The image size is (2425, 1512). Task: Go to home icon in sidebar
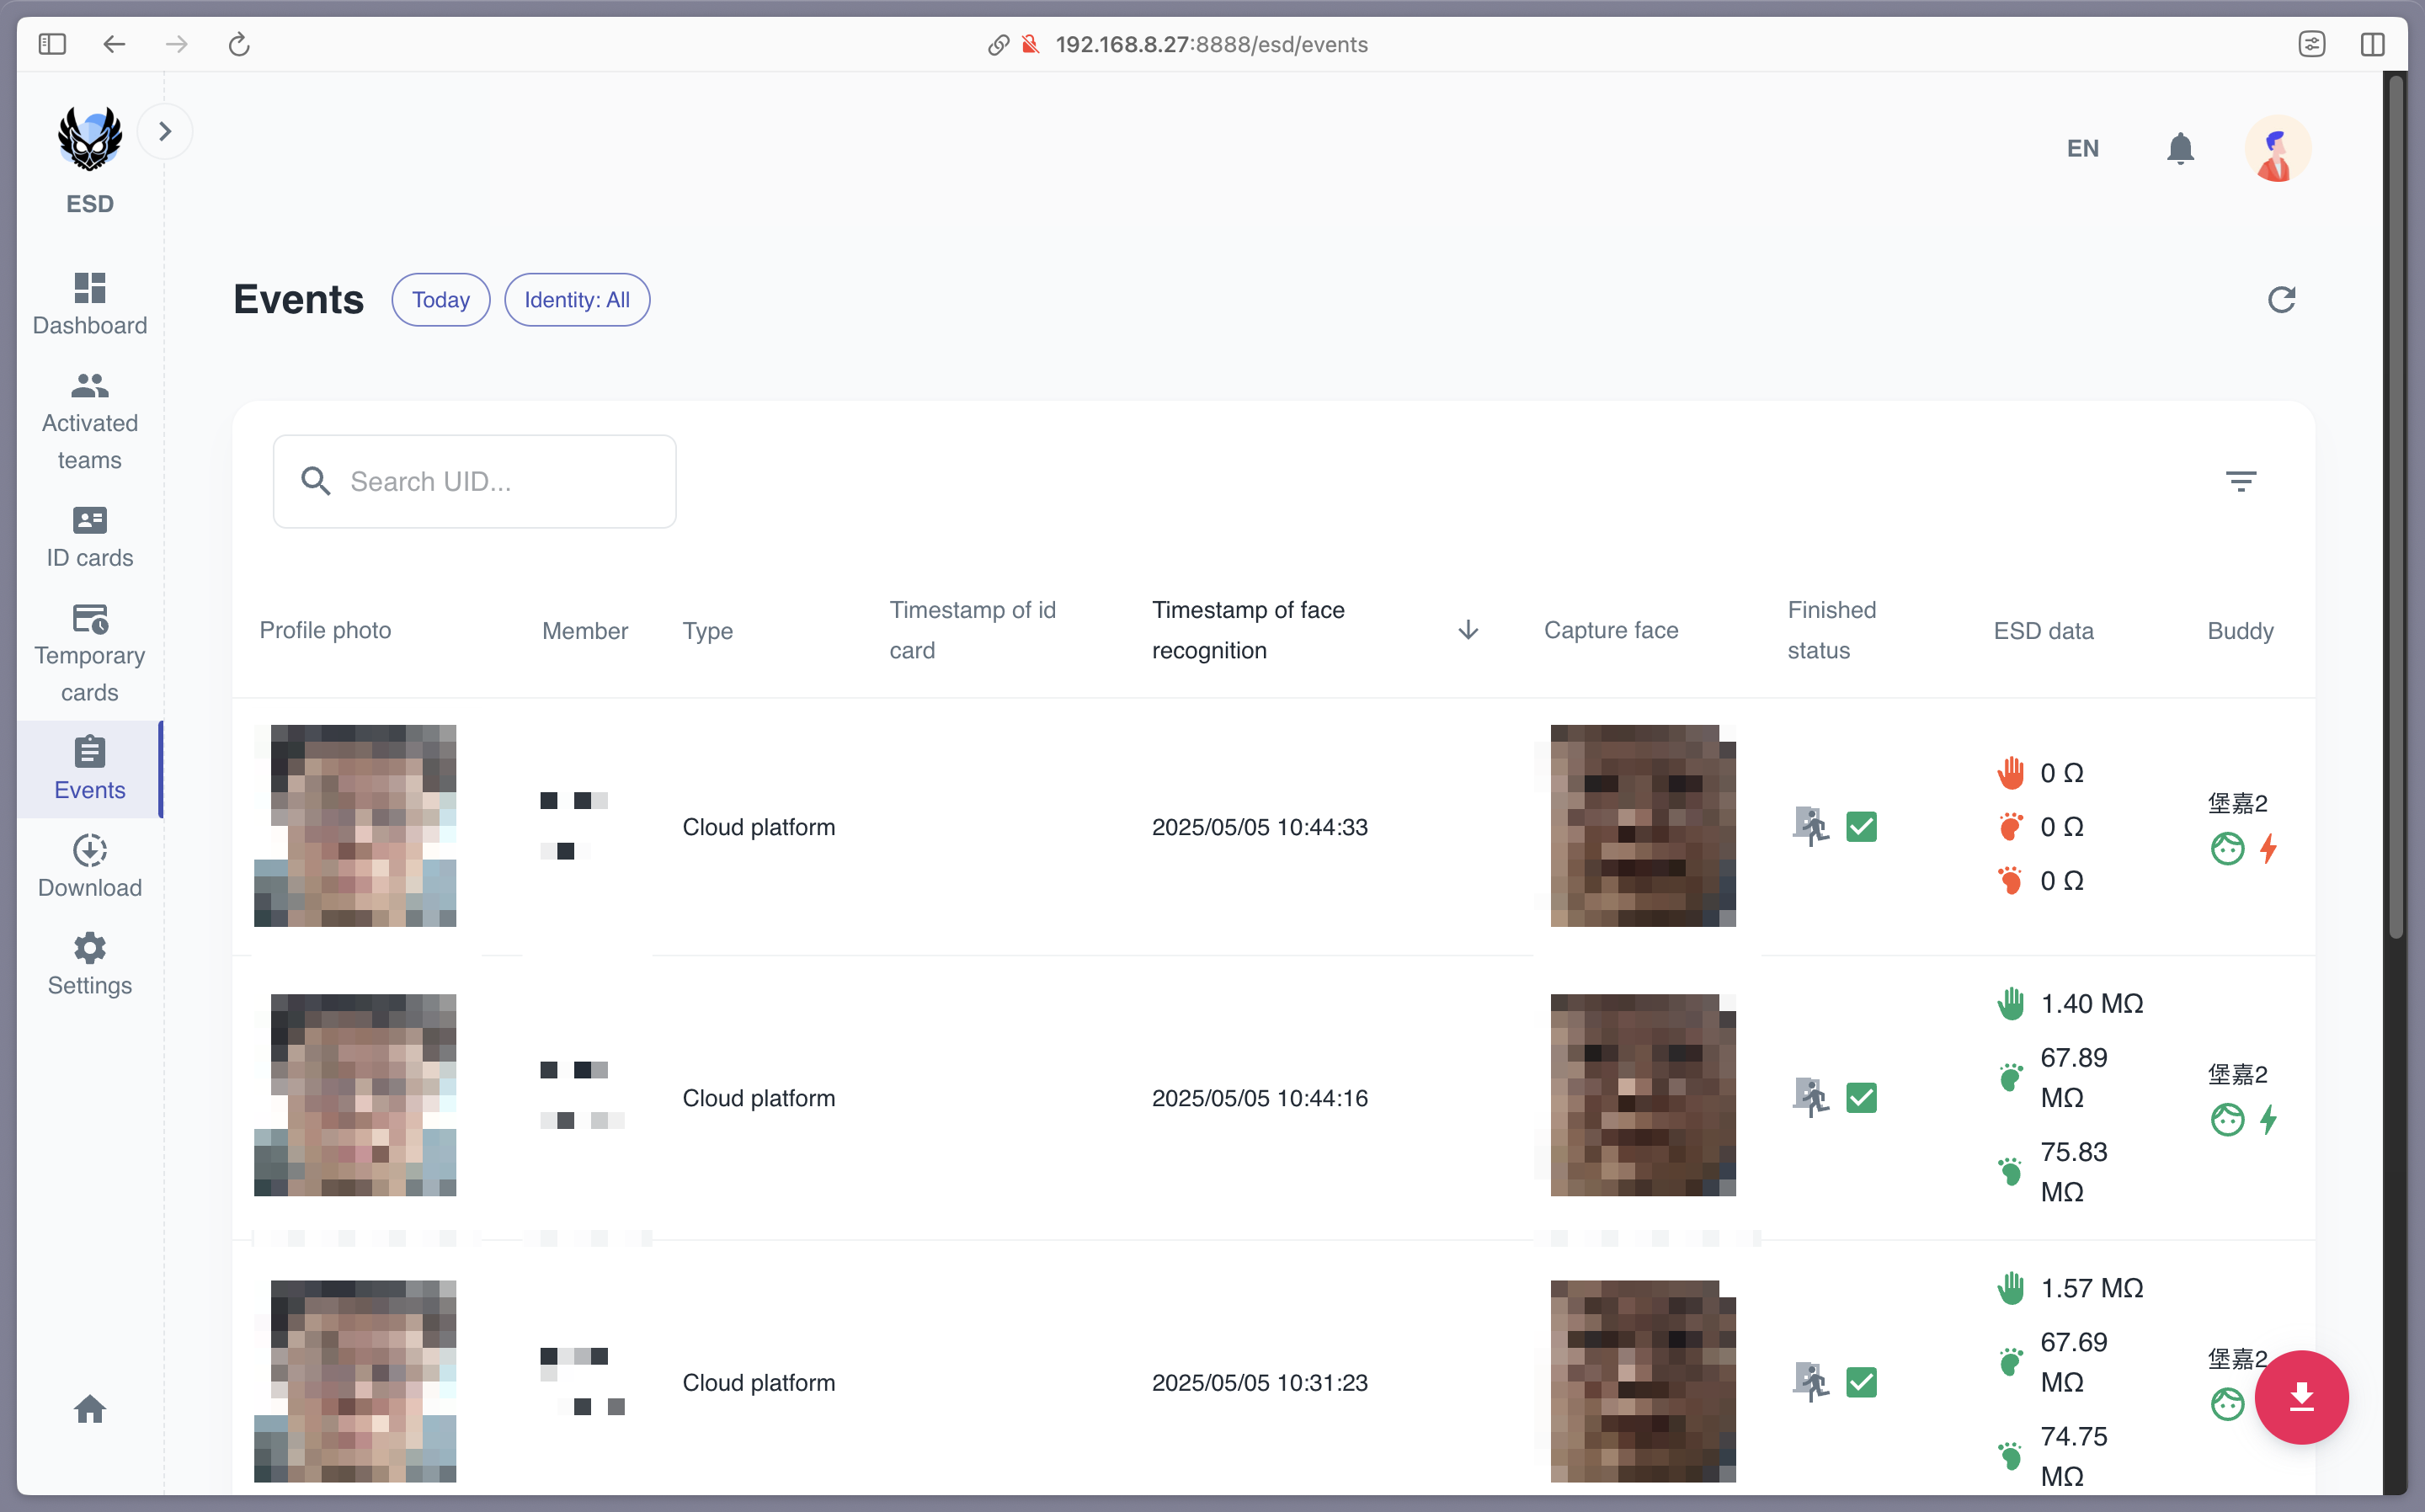point(90,1409)
